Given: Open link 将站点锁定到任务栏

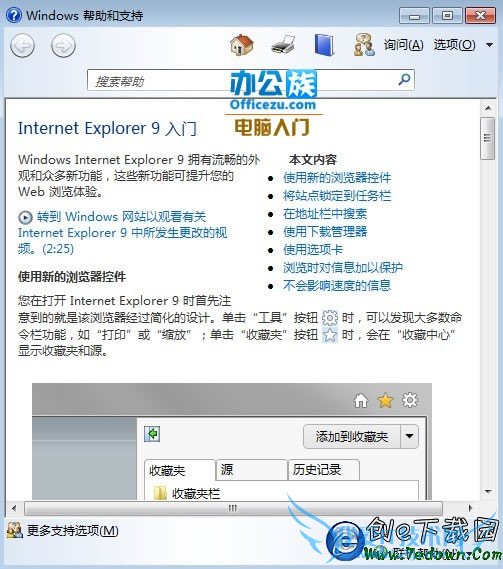Looking at the screenshot, I should pyautogui.click(x=337, y=196).
